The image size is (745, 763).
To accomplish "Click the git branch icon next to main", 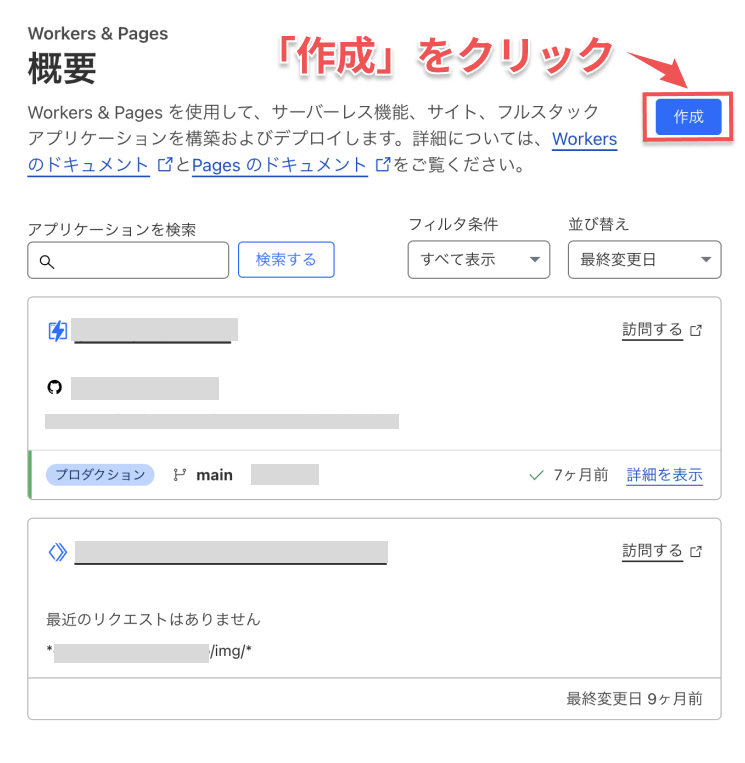I will pyautogui.click(x=180, y=475).
